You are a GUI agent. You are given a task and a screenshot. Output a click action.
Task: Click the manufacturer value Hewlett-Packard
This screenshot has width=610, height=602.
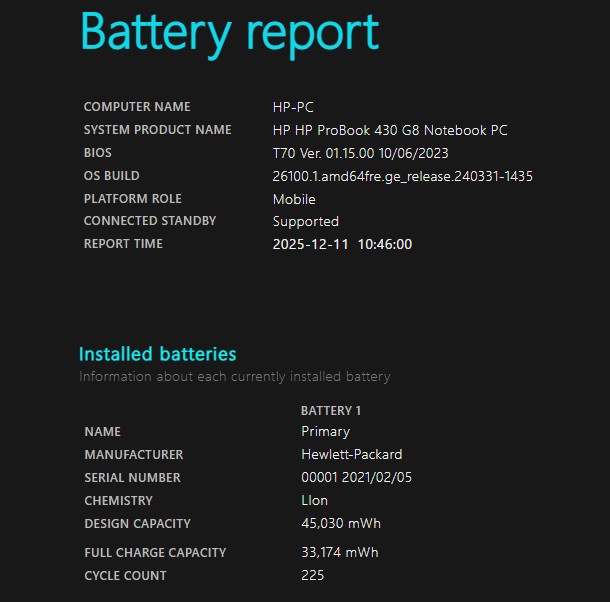(354, 455)
